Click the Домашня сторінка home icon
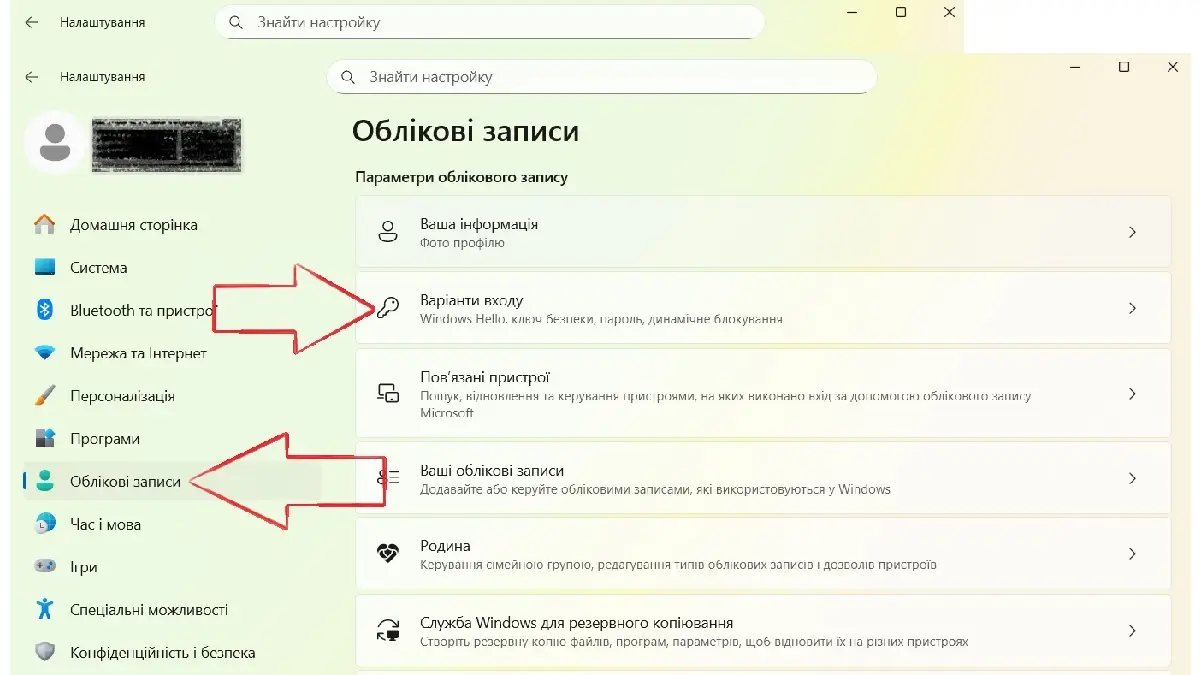 [45, 225]
